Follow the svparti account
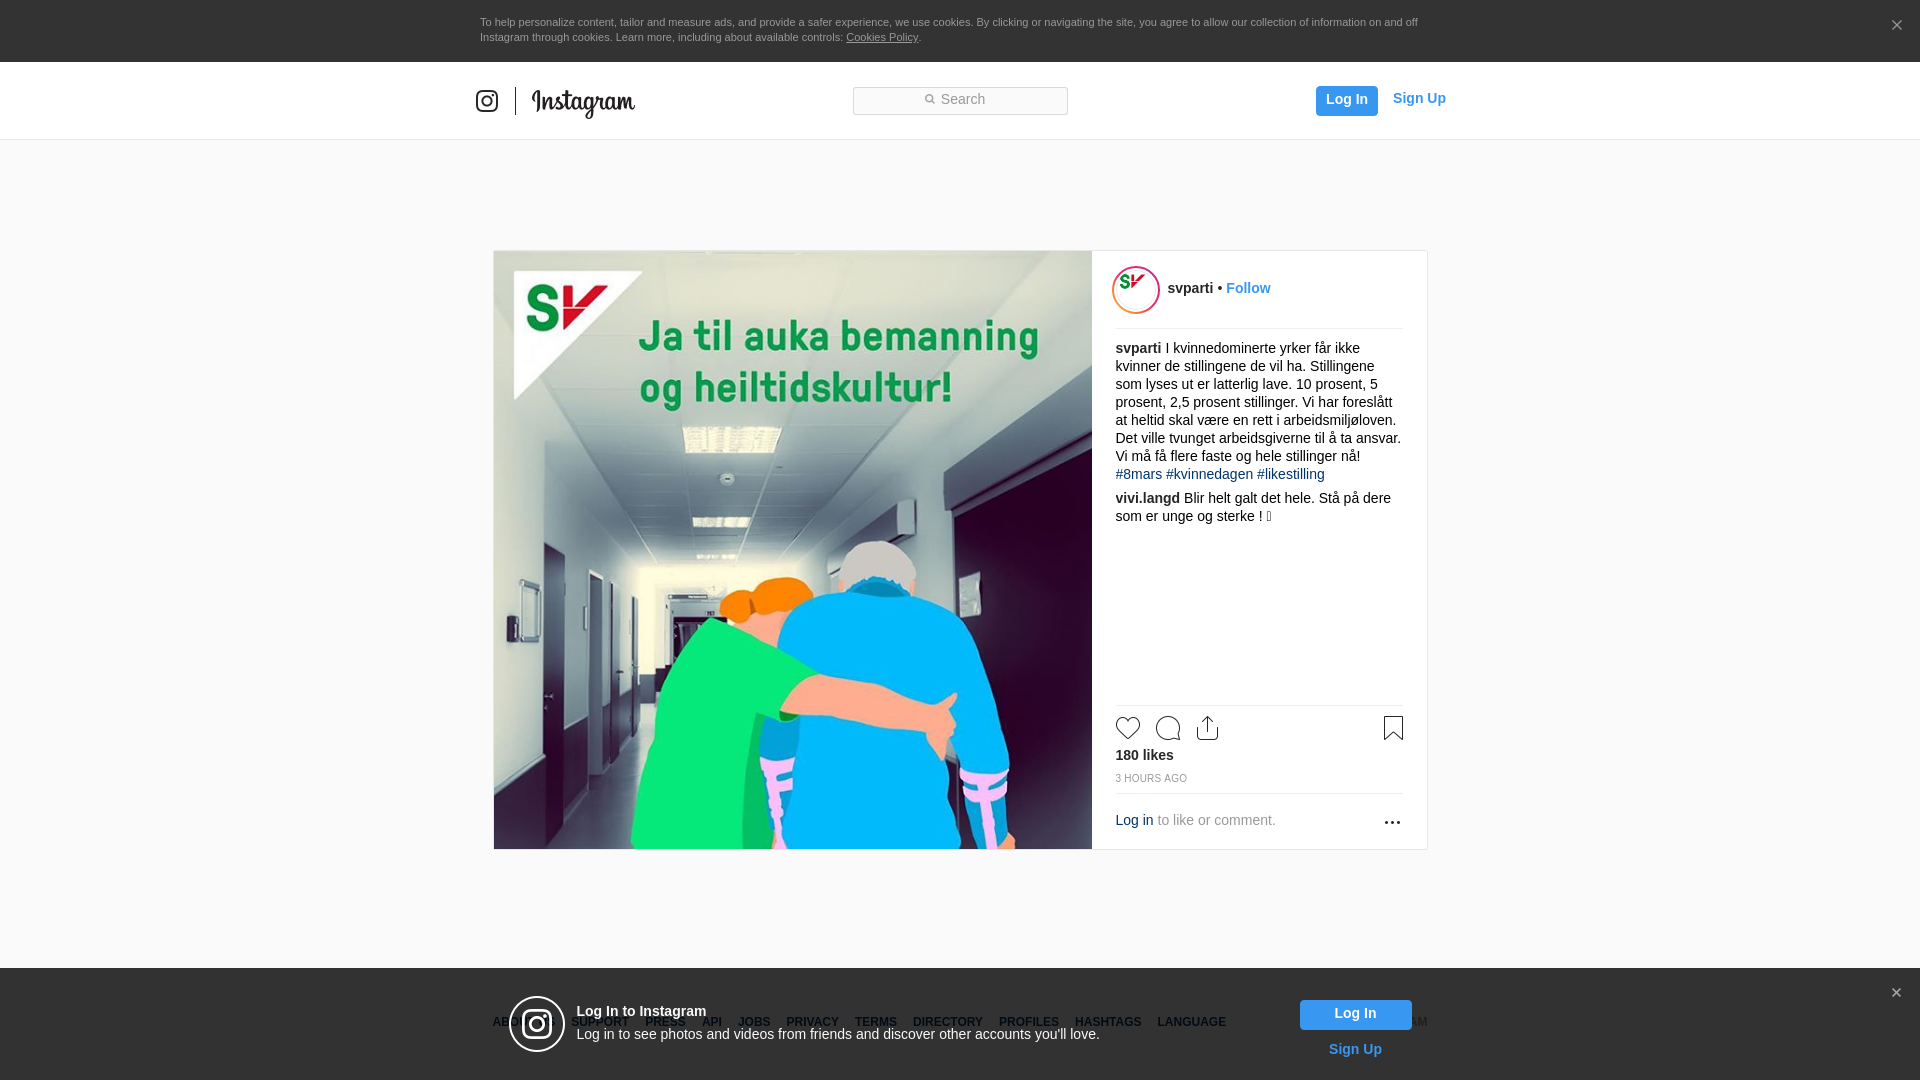 [x=1248, y=288]
